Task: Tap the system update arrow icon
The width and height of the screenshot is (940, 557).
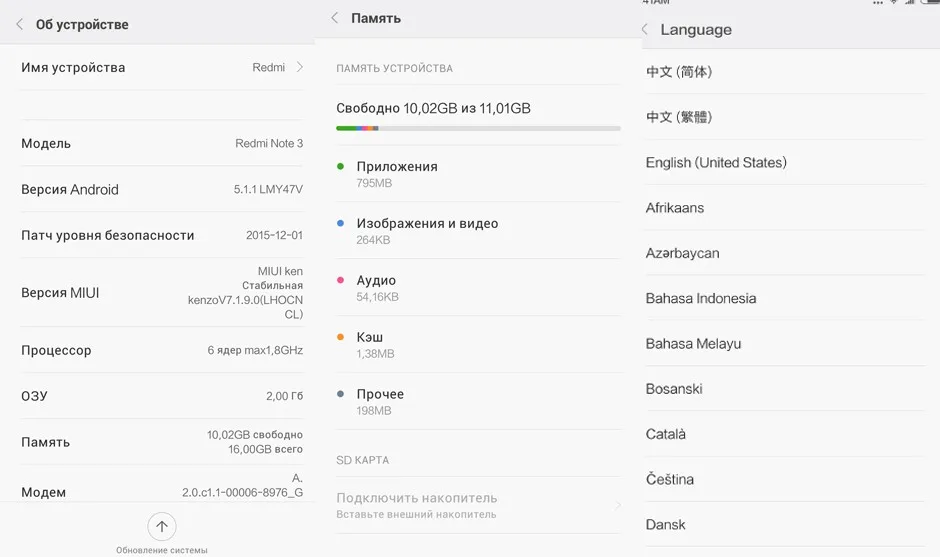Action: pyautogui.click(x=162, y=526)
